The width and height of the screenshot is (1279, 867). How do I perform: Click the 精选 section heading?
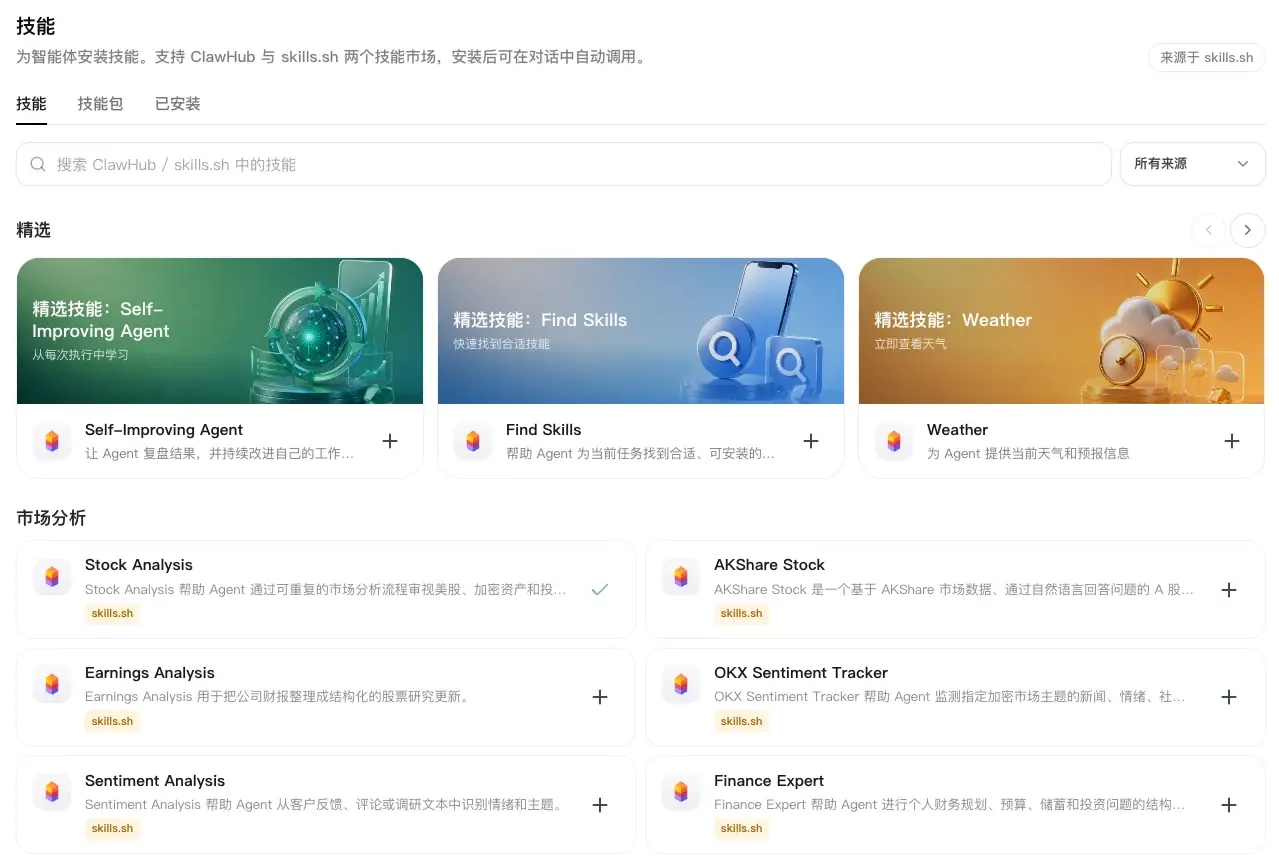coord(33,230)
